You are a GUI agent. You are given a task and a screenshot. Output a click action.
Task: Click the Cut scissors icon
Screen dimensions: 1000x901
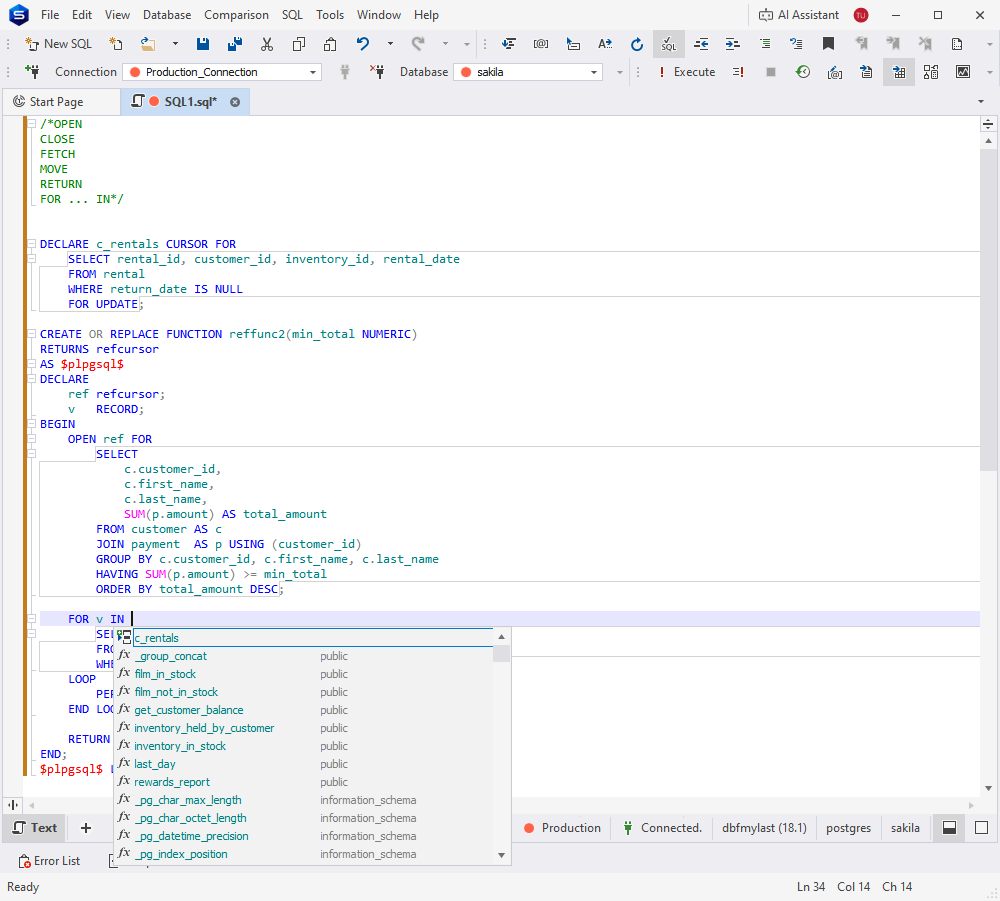[267, 44]
